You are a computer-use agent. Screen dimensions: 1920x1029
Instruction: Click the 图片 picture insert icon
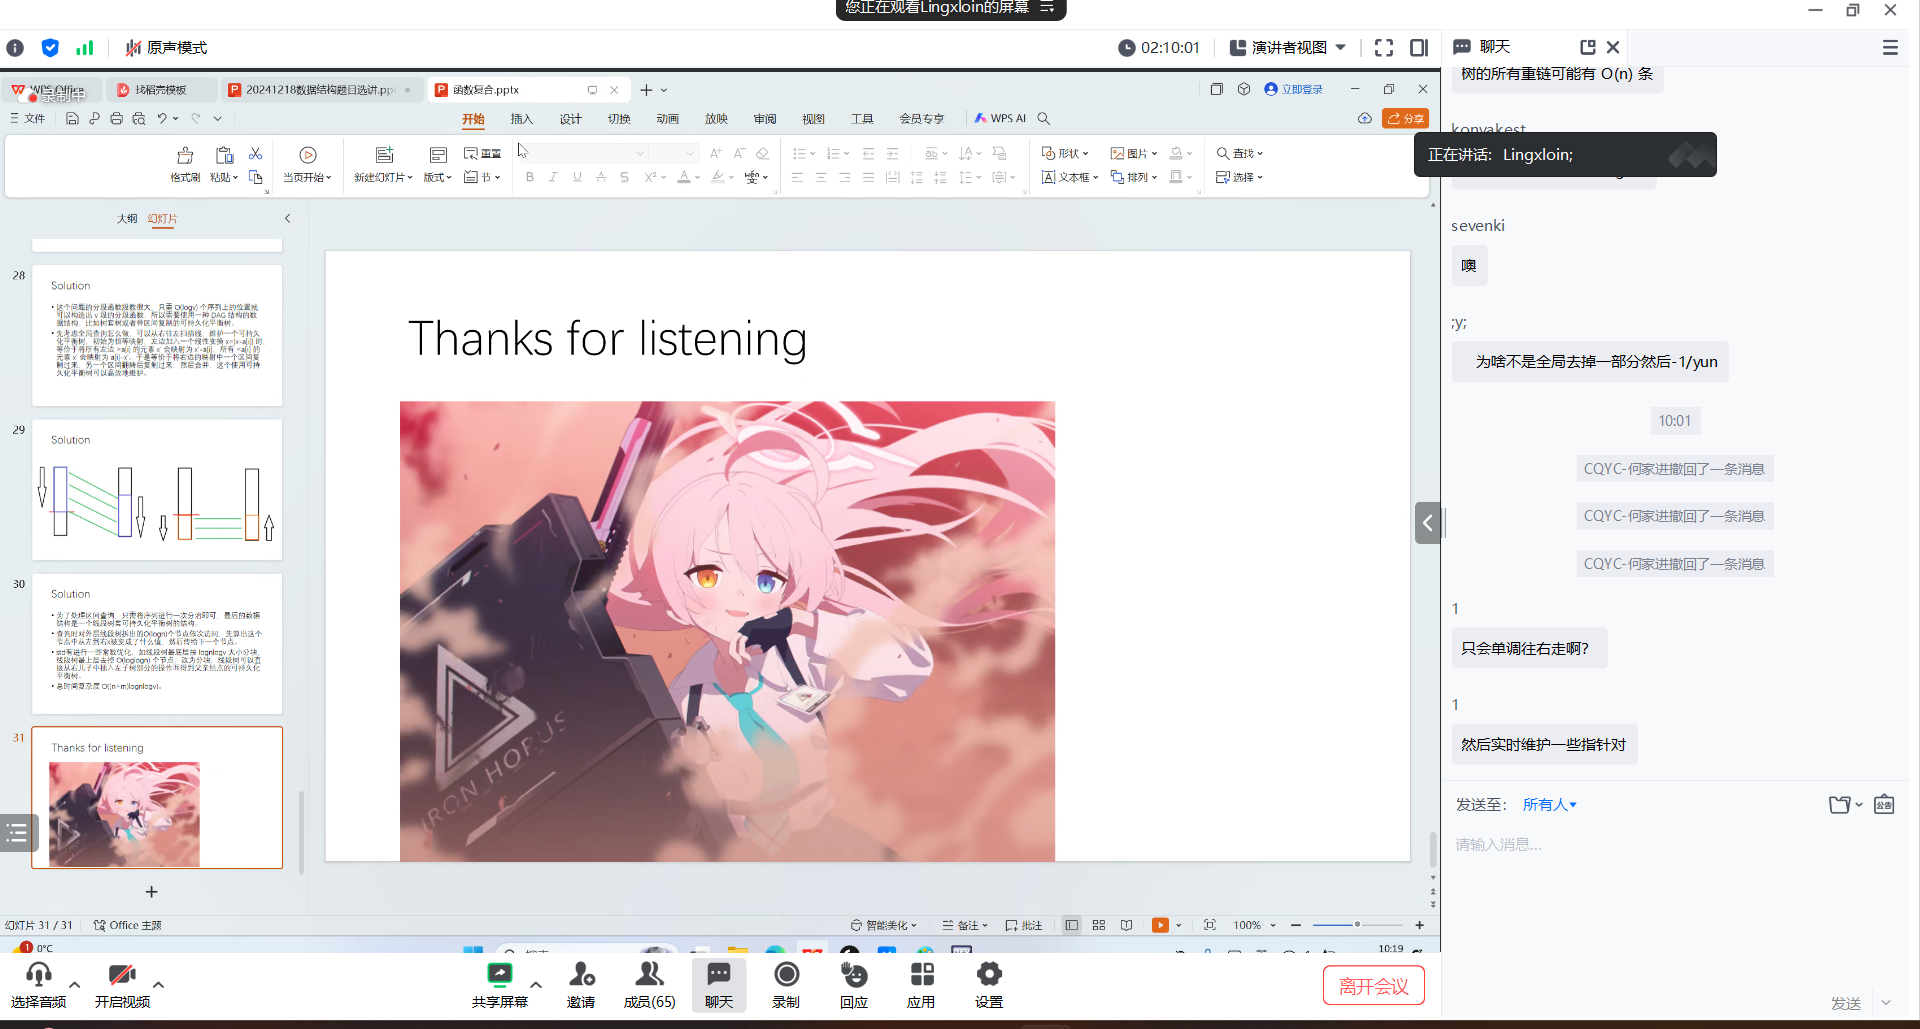click(x=1117, y=153)
